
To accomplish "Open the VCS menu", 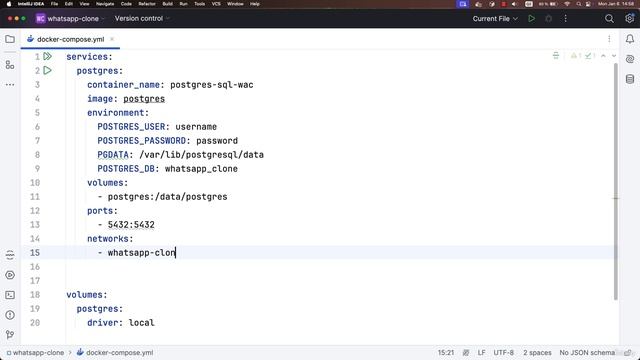I will 216,4.
